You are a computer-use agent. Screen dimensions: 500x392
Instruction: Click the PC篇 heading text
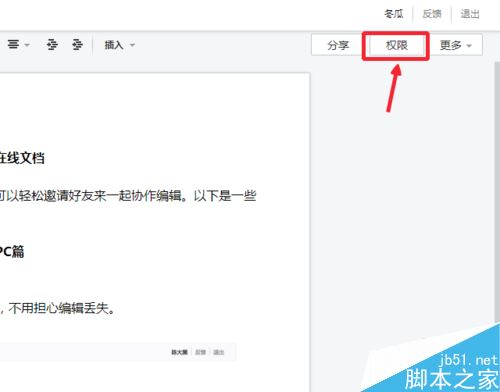pyautogui.click(x=12, y=252)
